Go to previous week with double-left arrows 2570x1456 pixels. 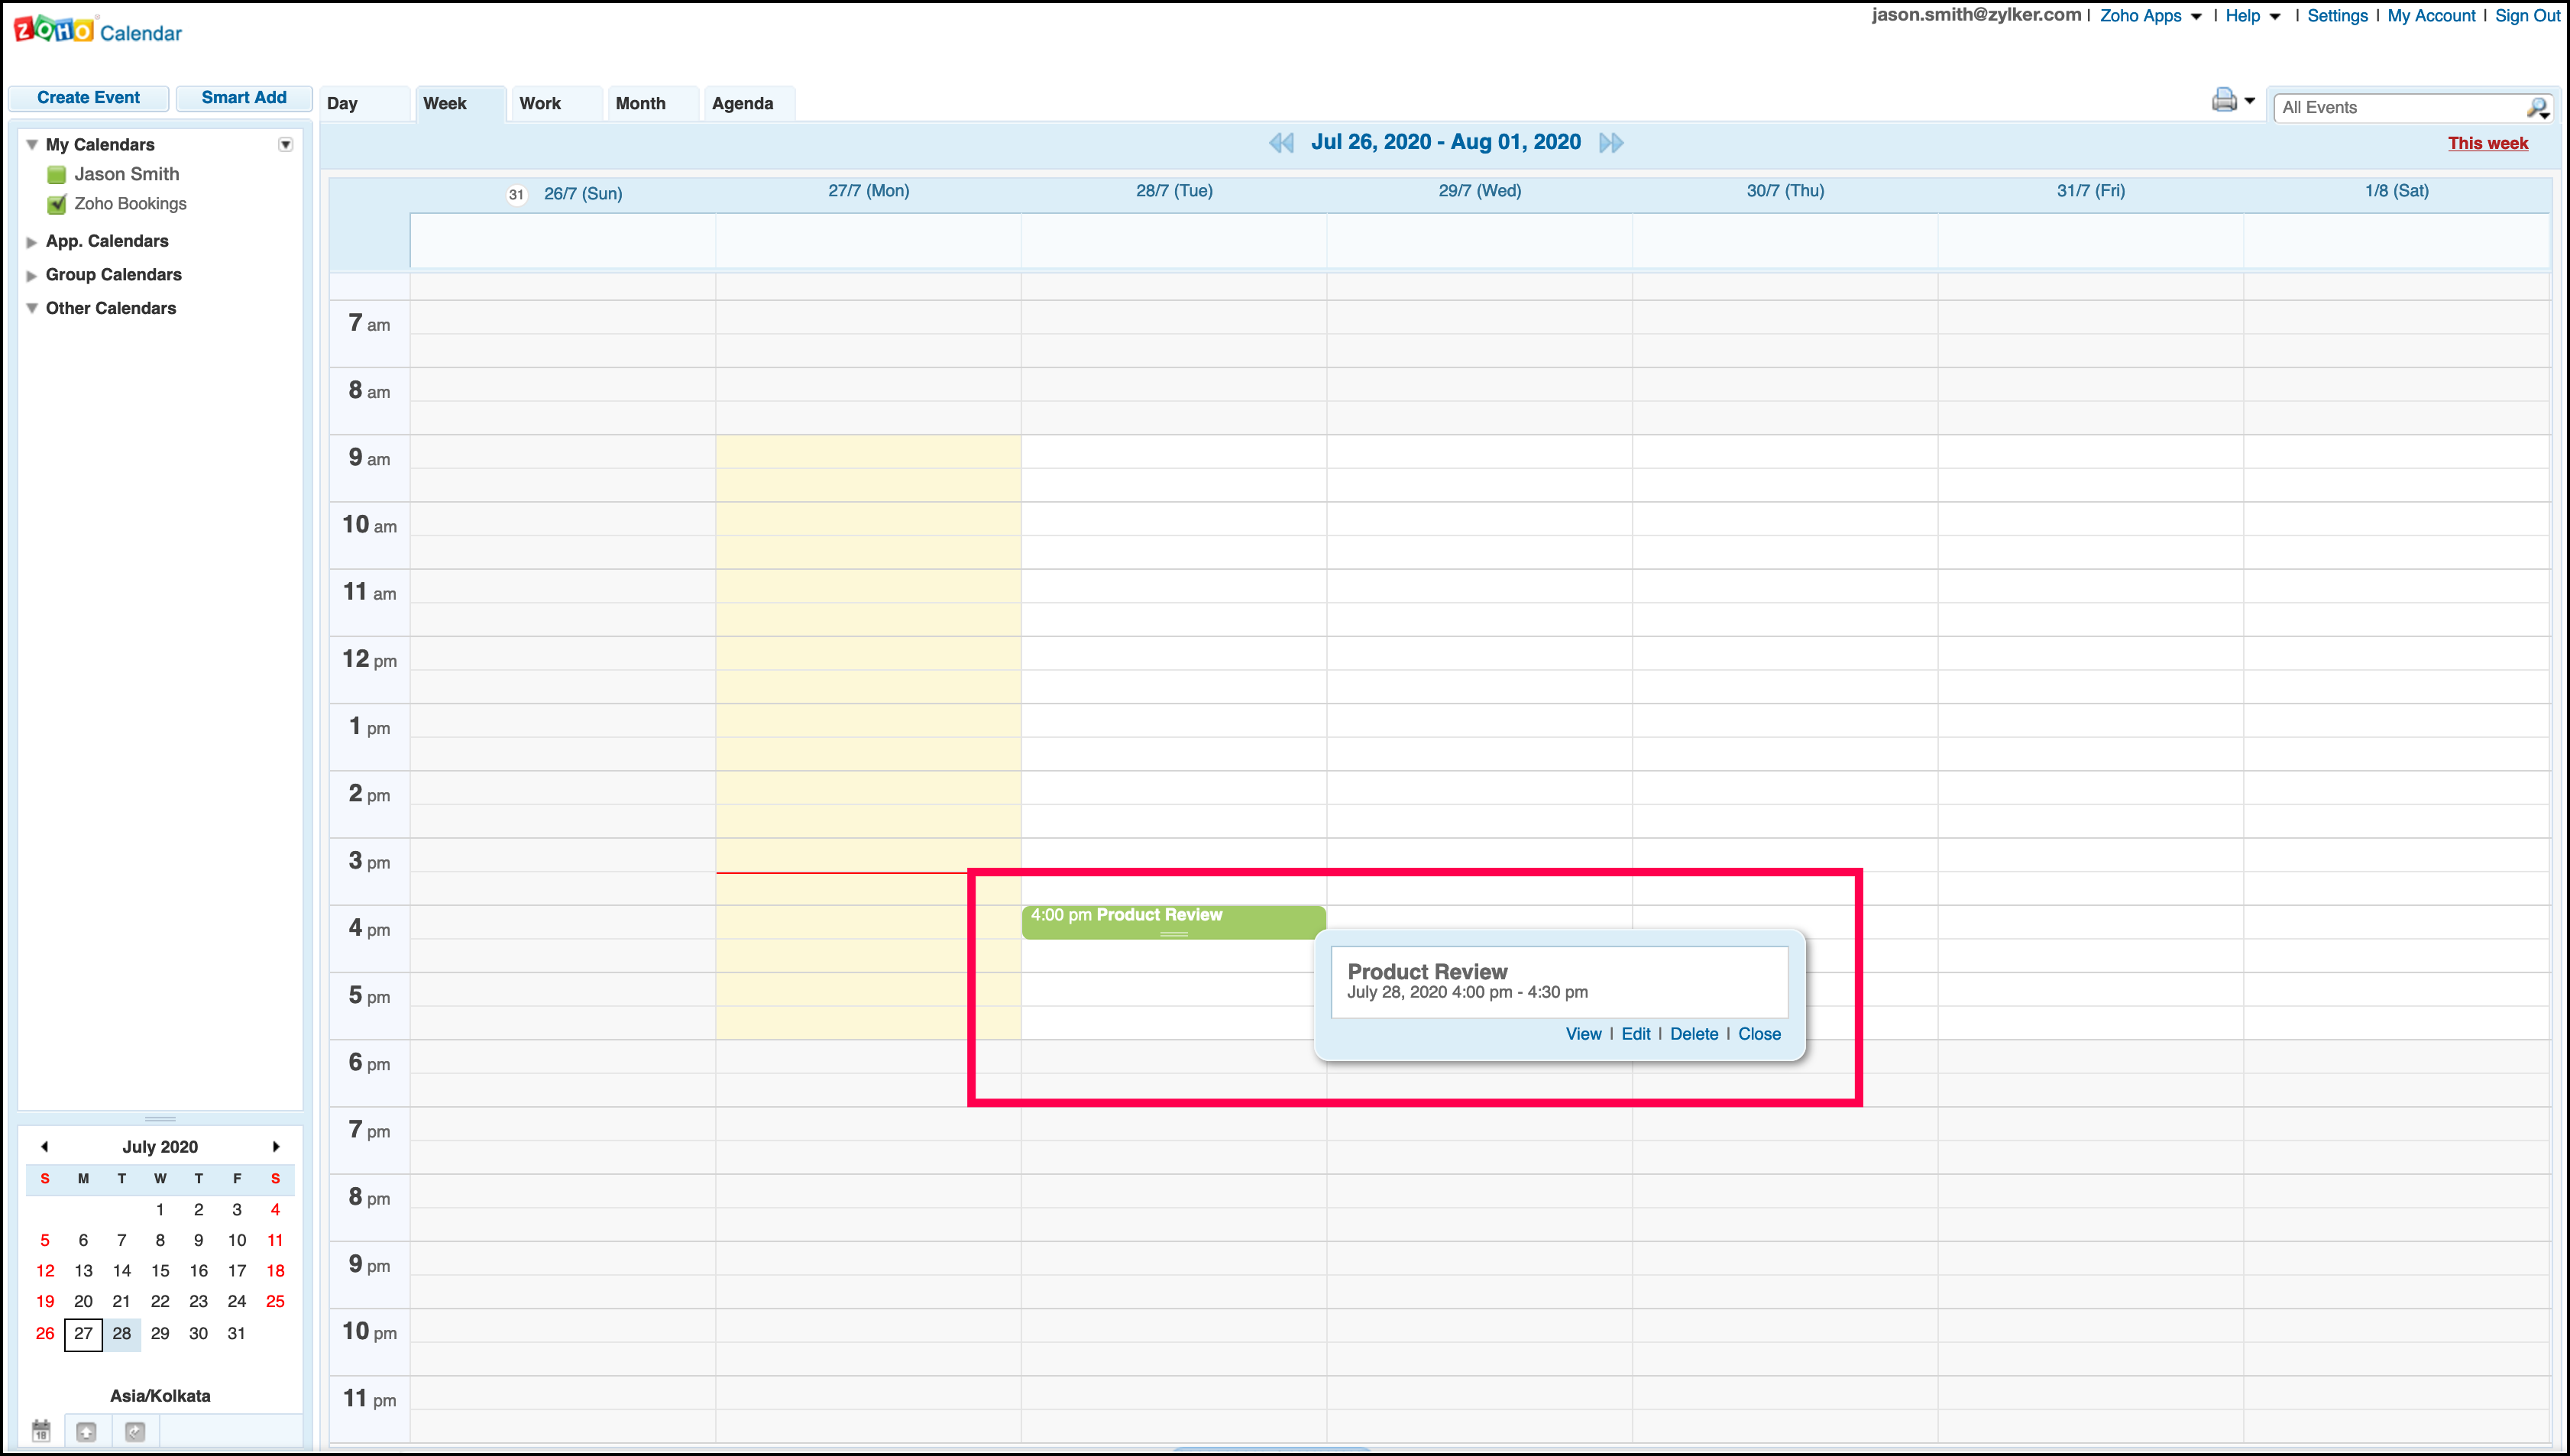[1281, 143]
